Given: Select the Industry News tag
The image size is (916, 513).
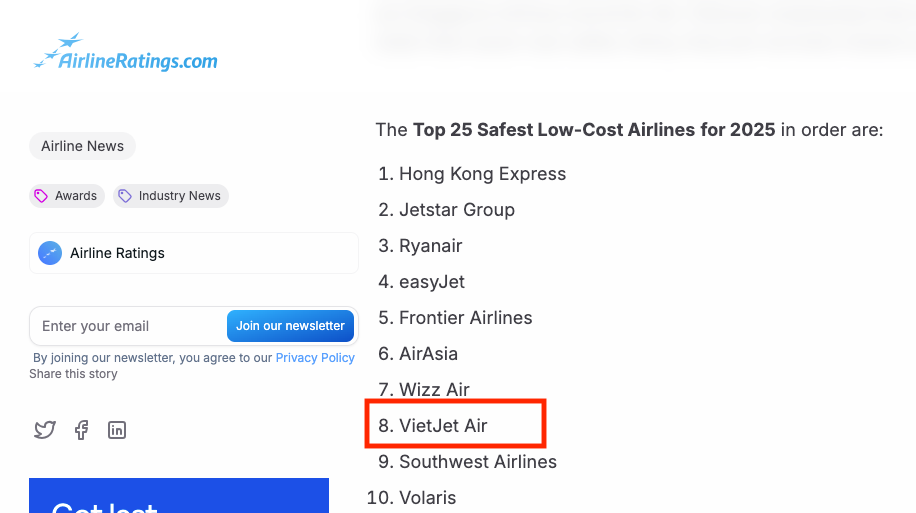Looking at the screenshot, I should pos(171,196).
